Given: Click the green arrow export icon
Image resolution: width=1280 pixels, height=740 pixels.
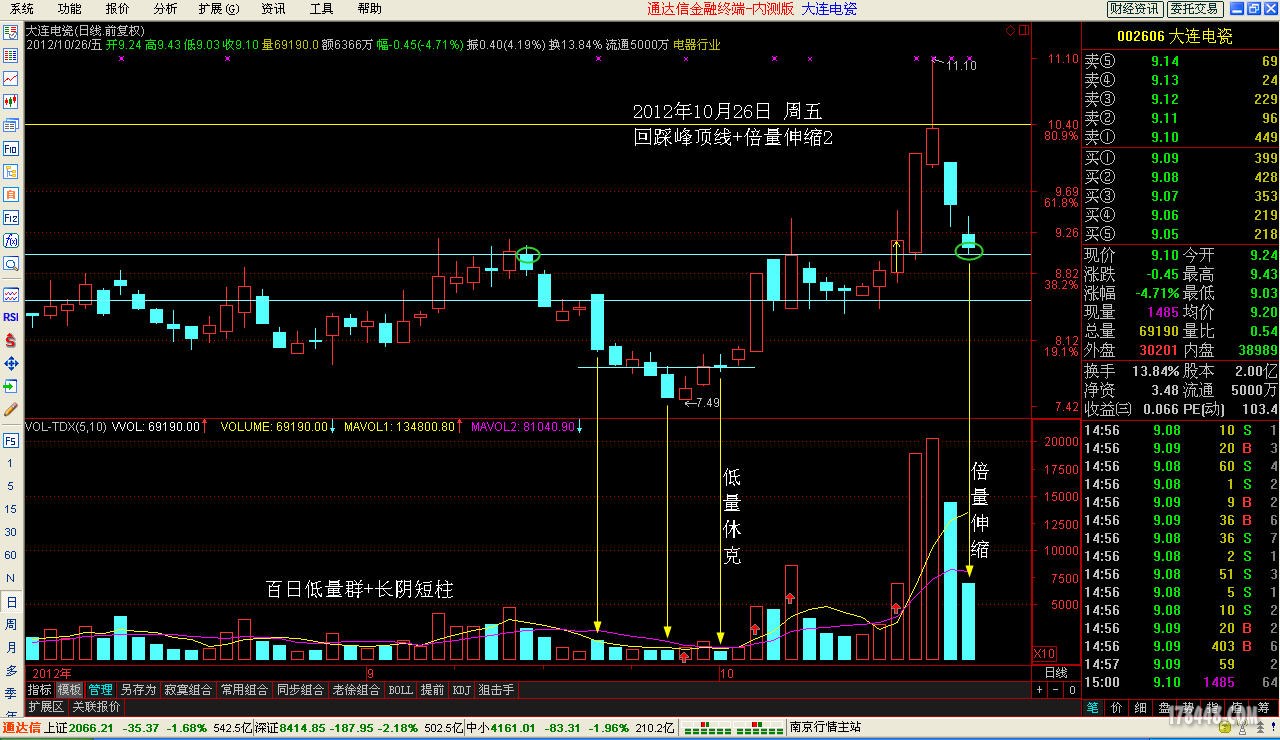Looking at the screenshot, I should [x=11, y=386].
